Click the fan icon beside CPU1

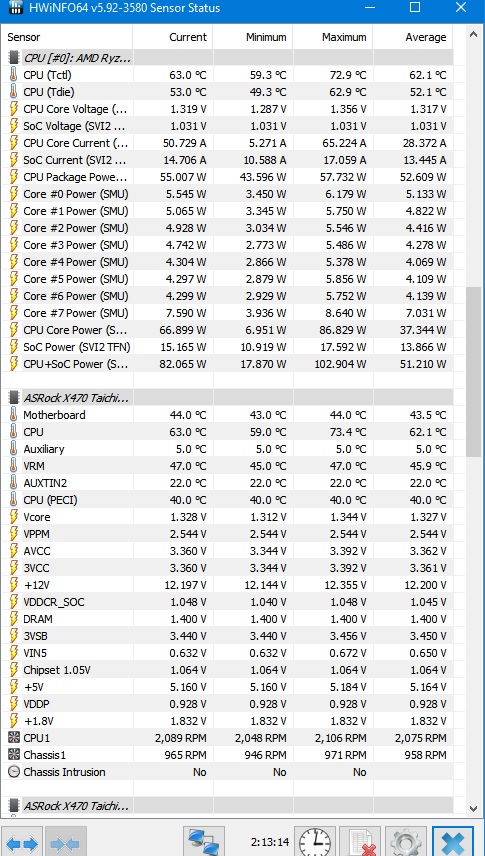pos(14,738)
